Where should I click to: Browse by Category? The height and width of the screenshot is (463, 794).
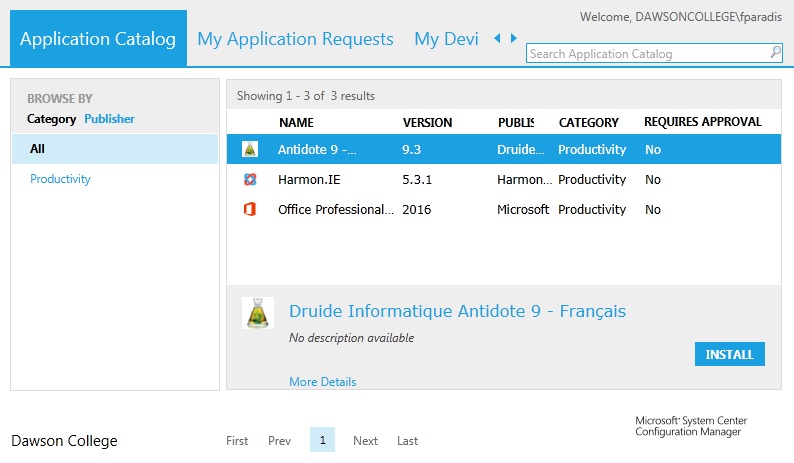[51, 119]
